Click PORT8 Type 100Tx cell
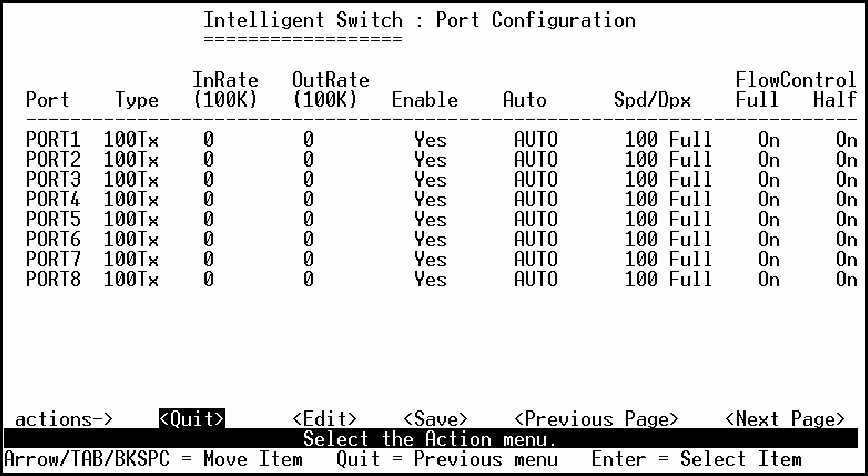Viewport: 868px width, 476px height. point(131,280)
